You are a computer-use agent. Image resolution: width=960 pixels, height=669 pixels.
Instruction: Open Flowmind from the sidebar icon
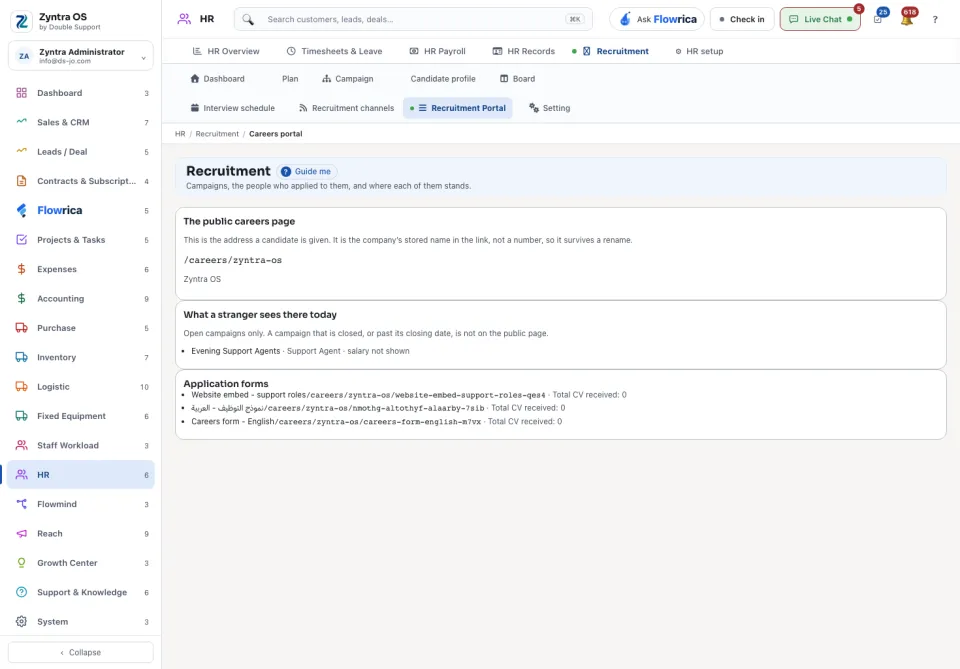21,504
